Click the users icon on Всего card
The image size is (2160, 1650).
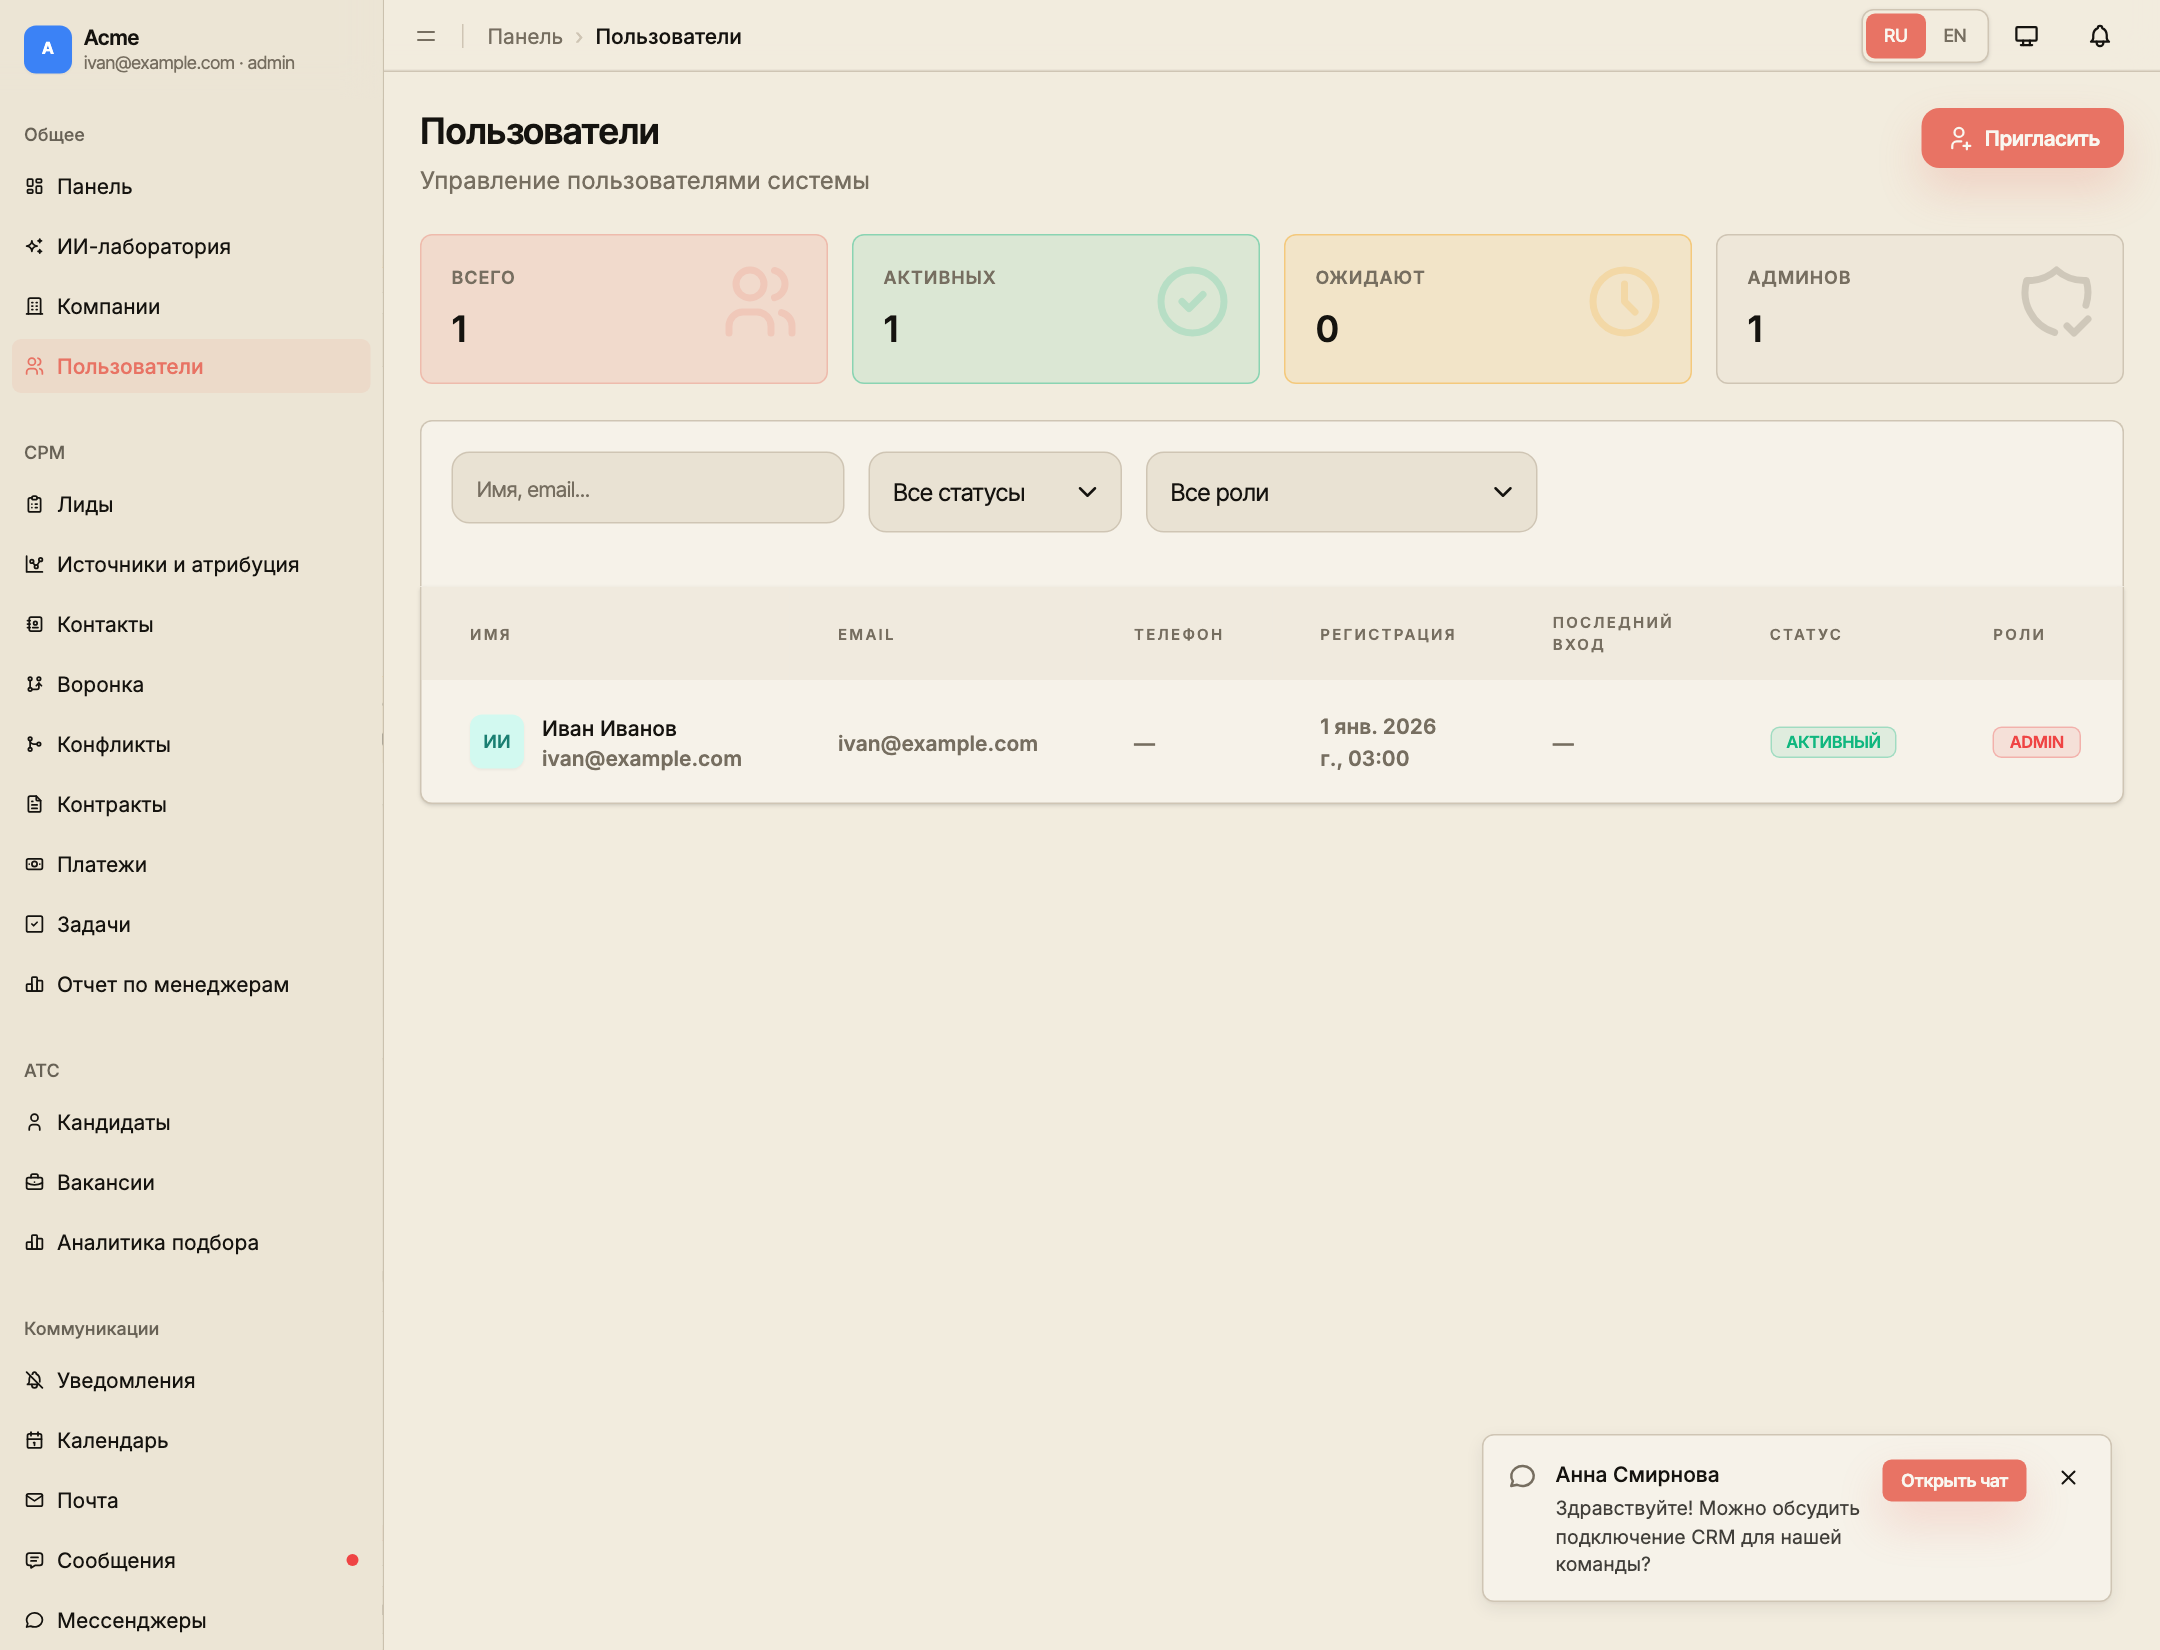click(x=760, y=301)
